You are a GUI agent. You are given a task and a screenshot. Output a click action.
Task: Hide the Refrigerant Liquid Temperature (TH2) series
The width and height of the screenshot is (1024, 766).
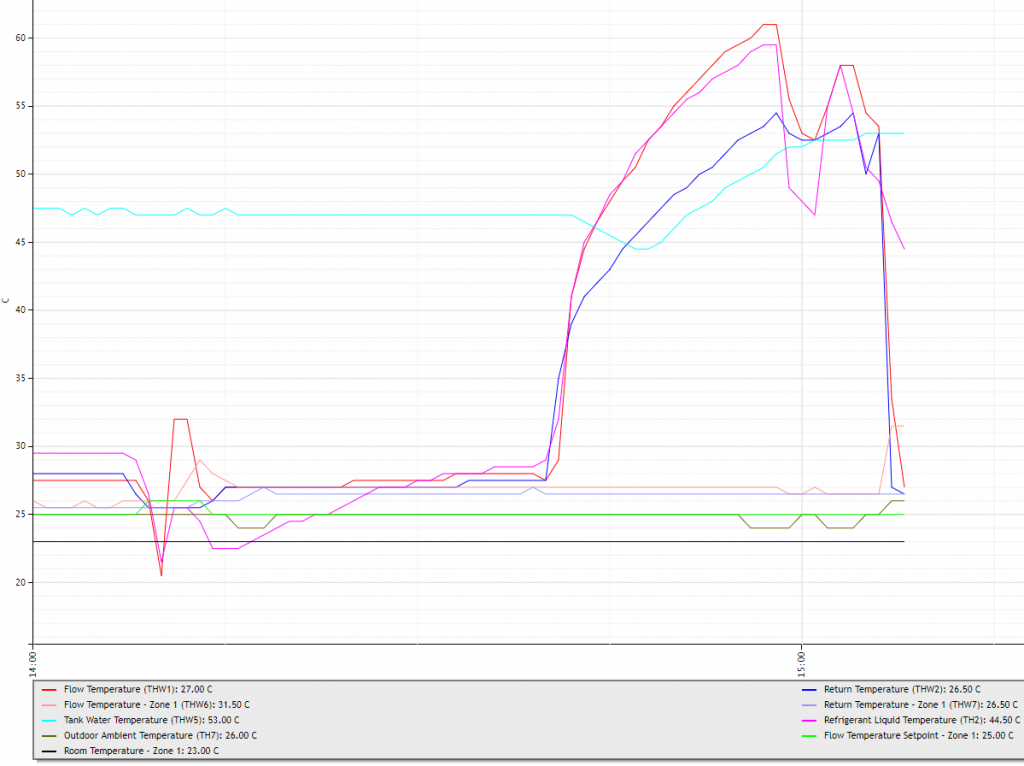[x=921, y=719]
